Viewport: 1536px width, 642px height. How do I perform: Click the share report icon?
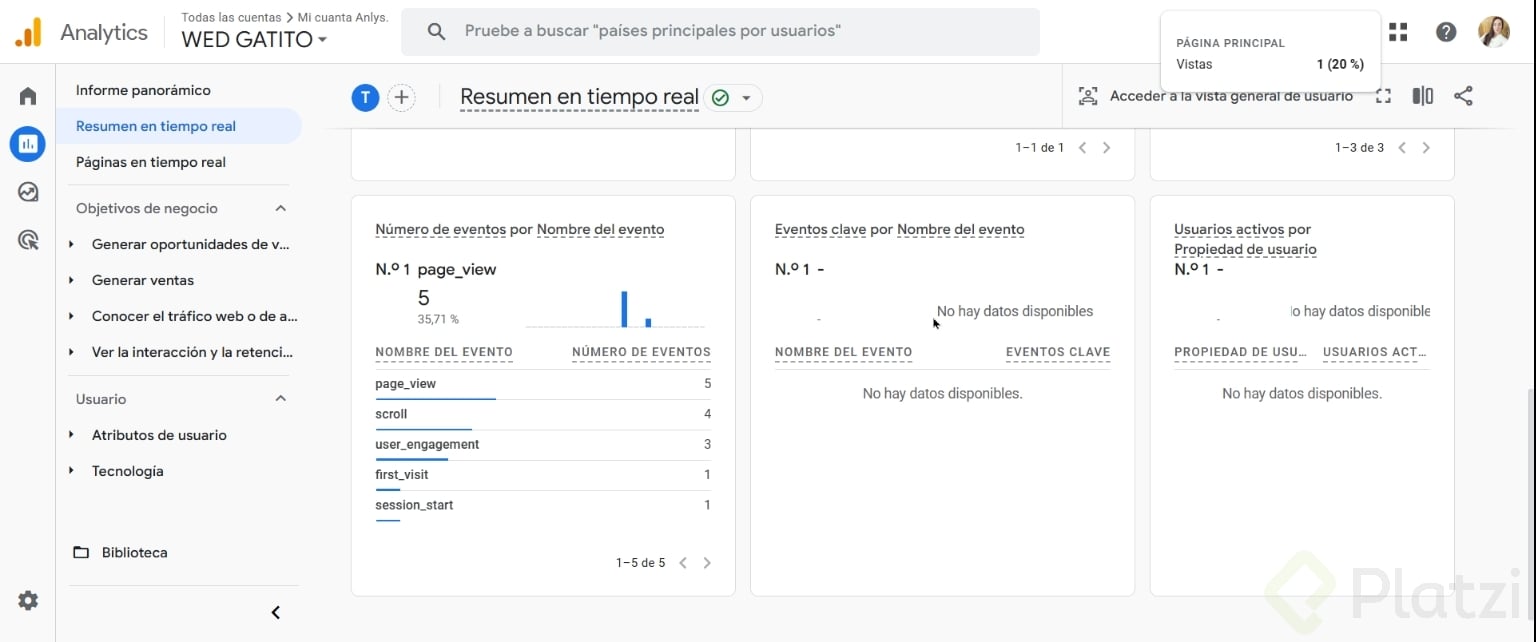[1463, 96]
